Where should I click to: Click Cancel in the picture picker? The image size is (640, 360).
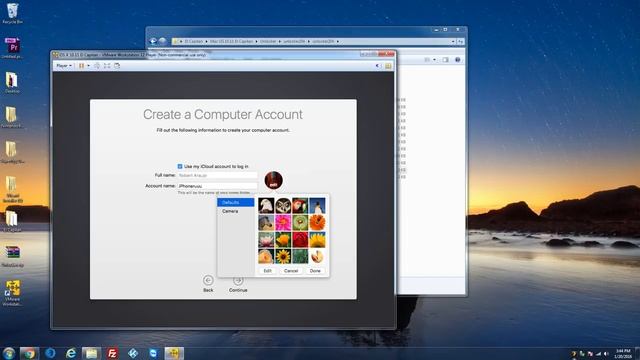click(x=291, y=271)
